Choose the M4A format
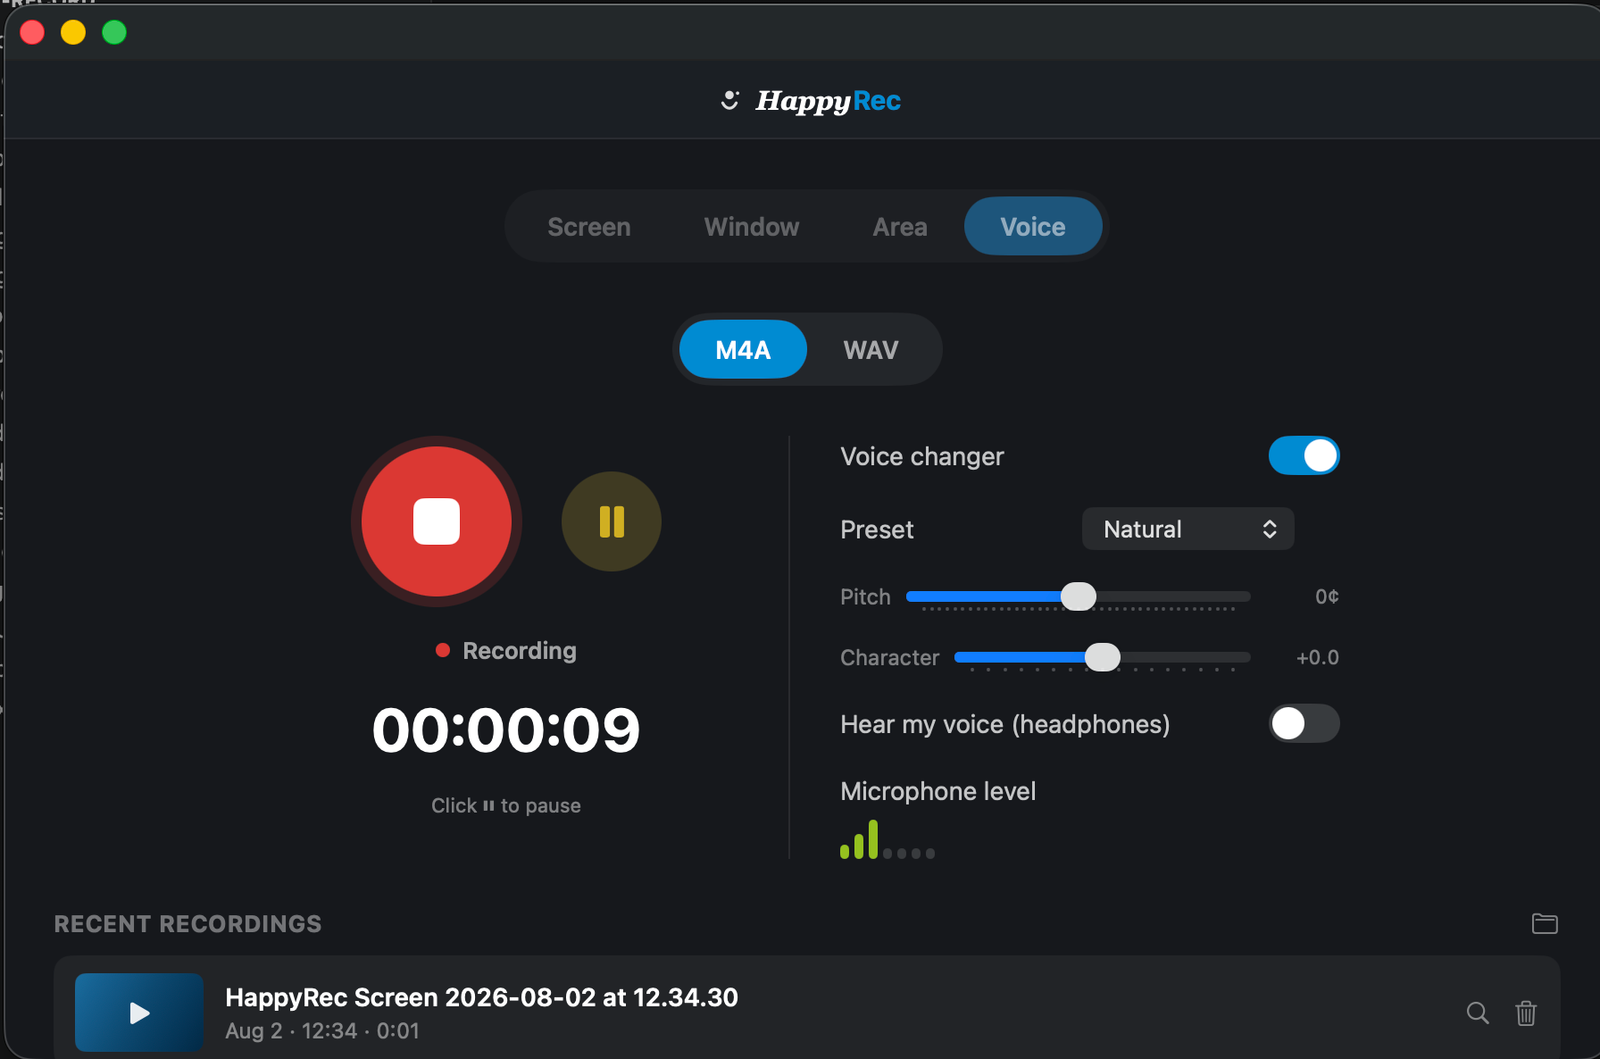This screenshot has width=1600, height=1059. click(x=743, y=350)
